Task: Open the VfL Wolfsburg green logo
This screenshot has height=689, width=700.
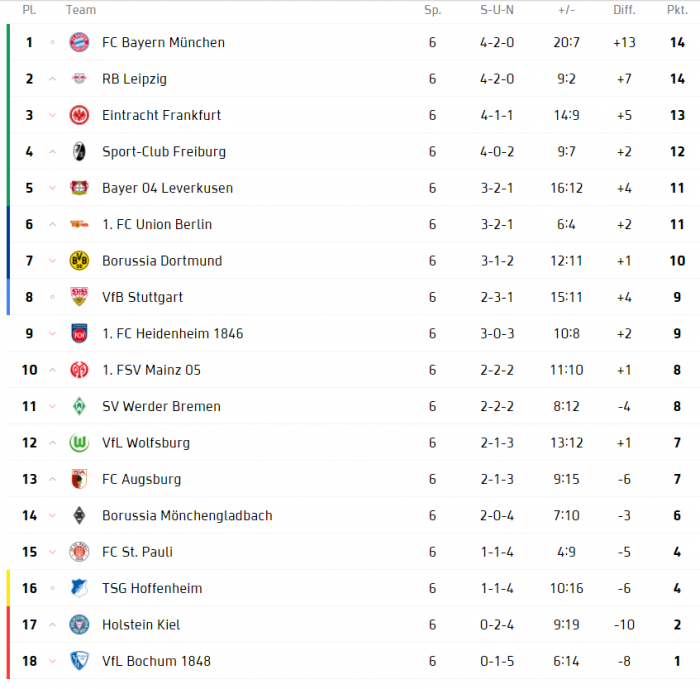Action: pyautogui.click(x=79, y=443)
